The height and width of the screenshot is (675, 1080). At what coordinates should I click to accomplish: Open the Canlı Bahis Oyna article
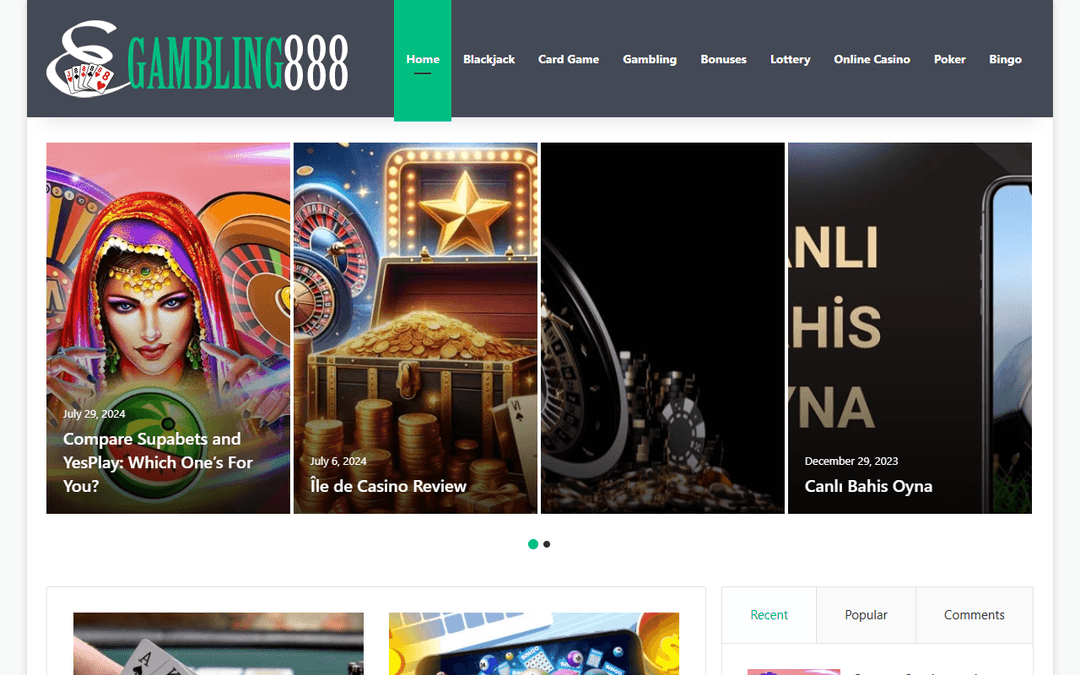pyautogui.click(x=868, y=486)
